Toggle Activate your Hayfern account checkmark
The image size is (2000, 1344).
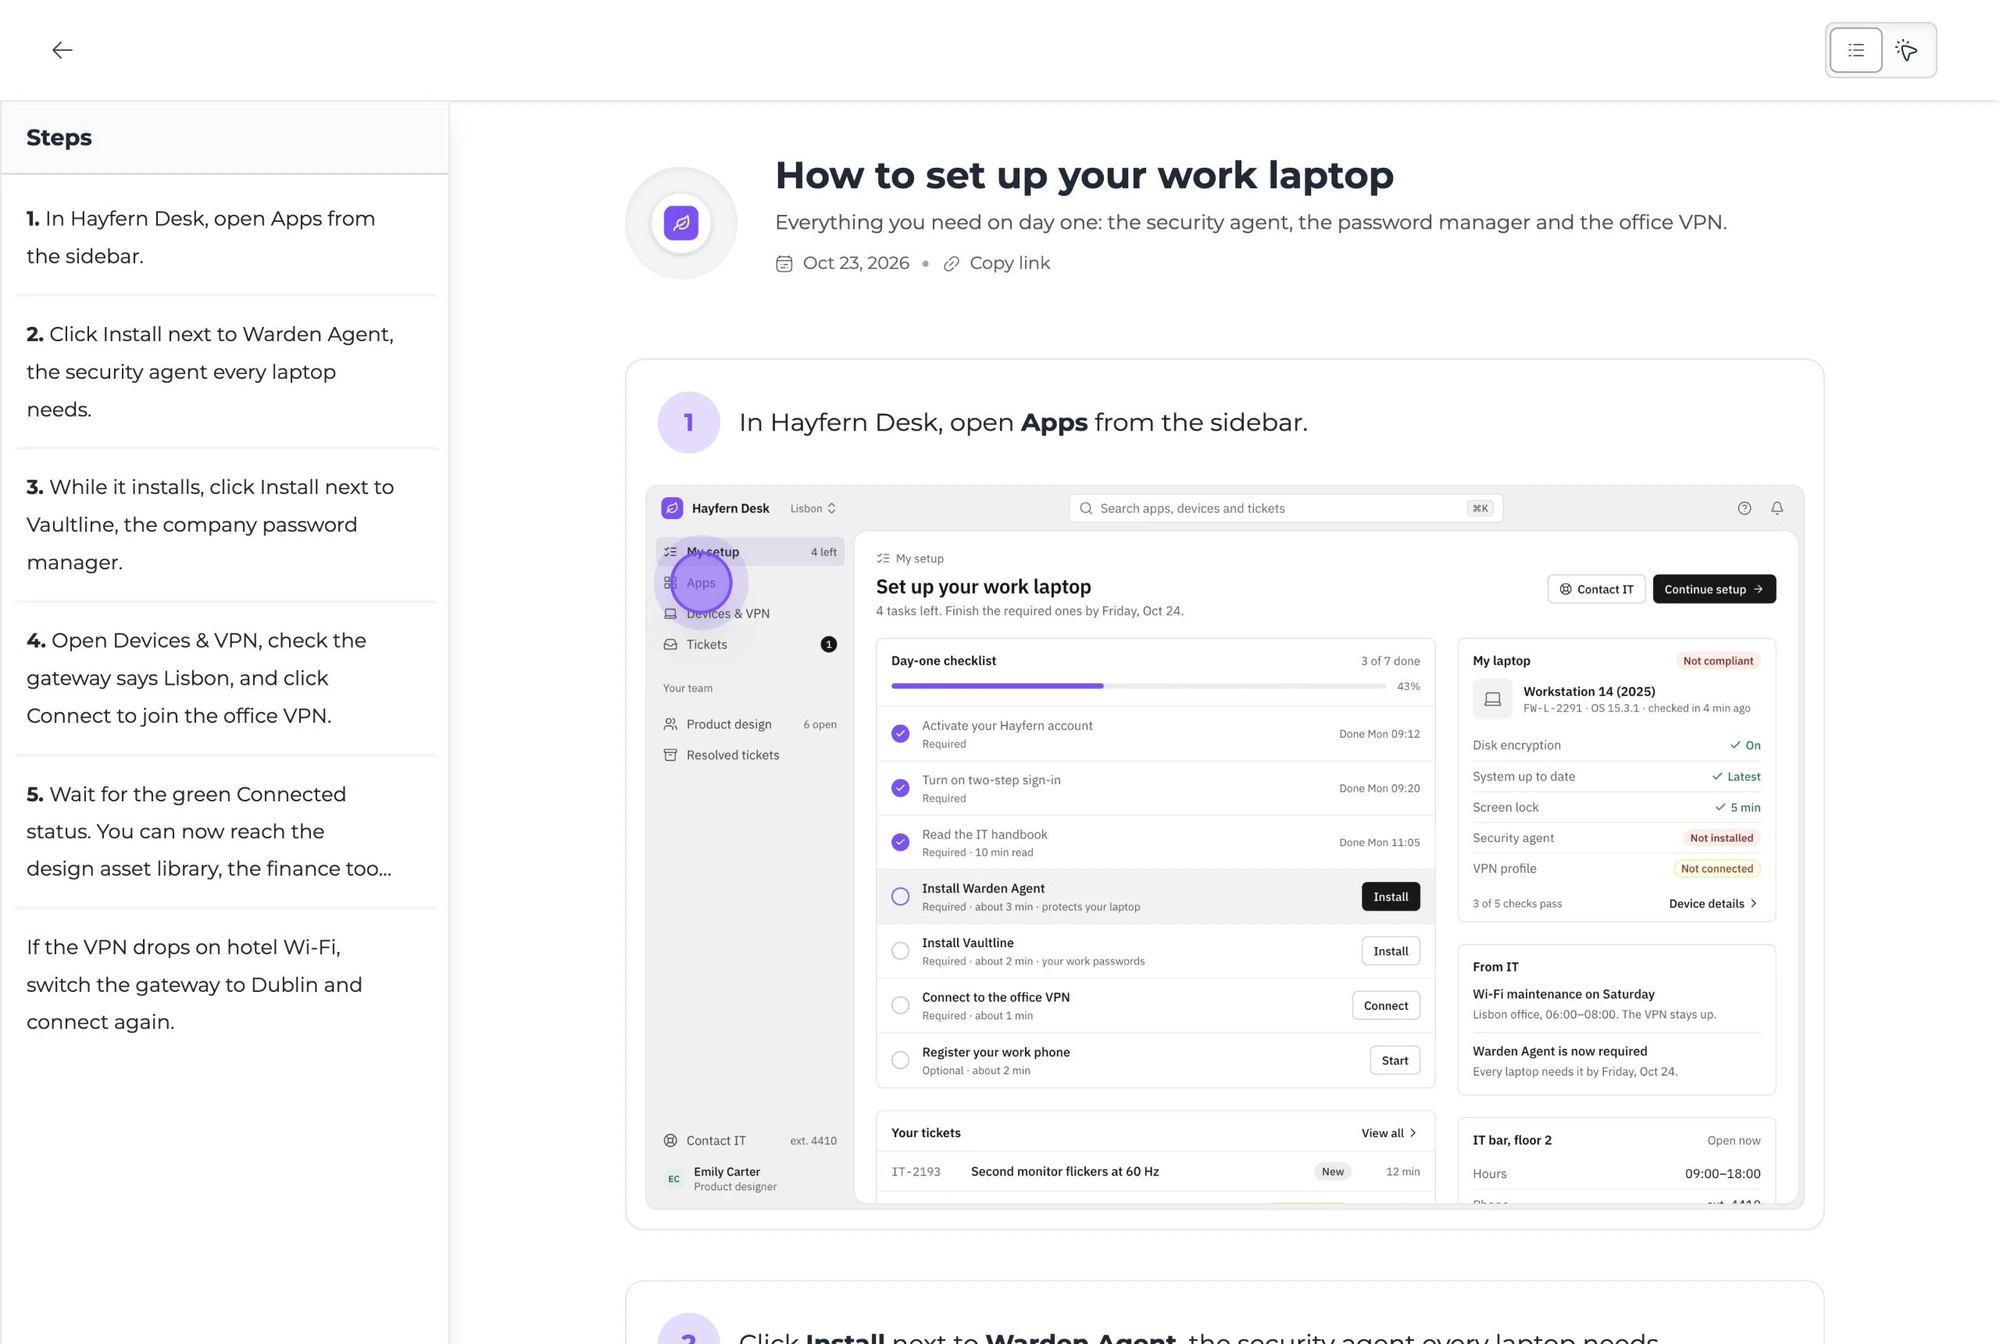(x=900, y=734)
